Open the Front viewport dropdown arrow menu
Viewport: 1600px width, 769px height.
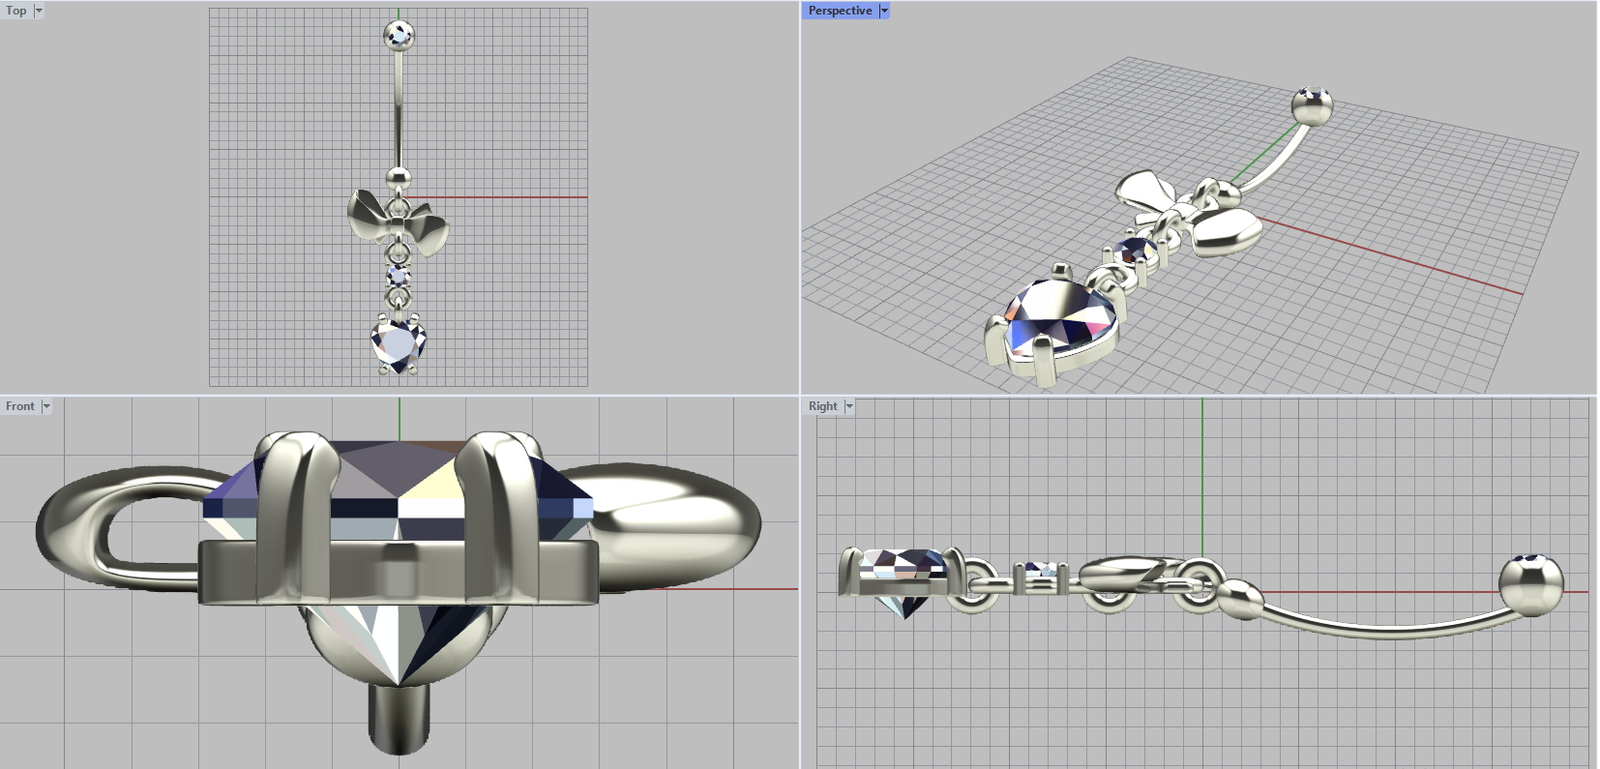(x=46, y=406)
